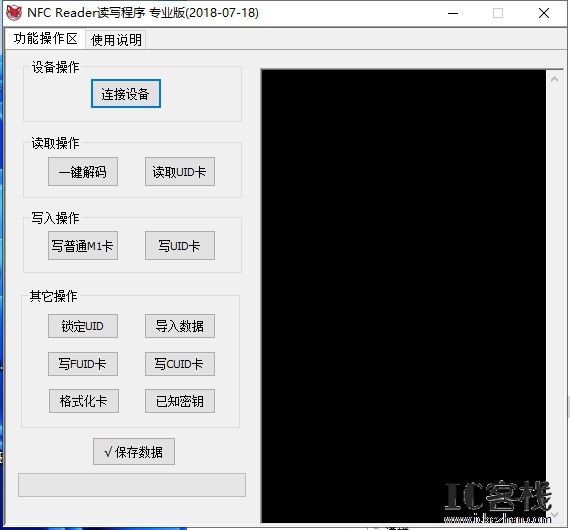Image resolution: width=570 pixels, height=530 pixels.
Task: Click the 写CUID卡 button
Action: coord(180,364)
